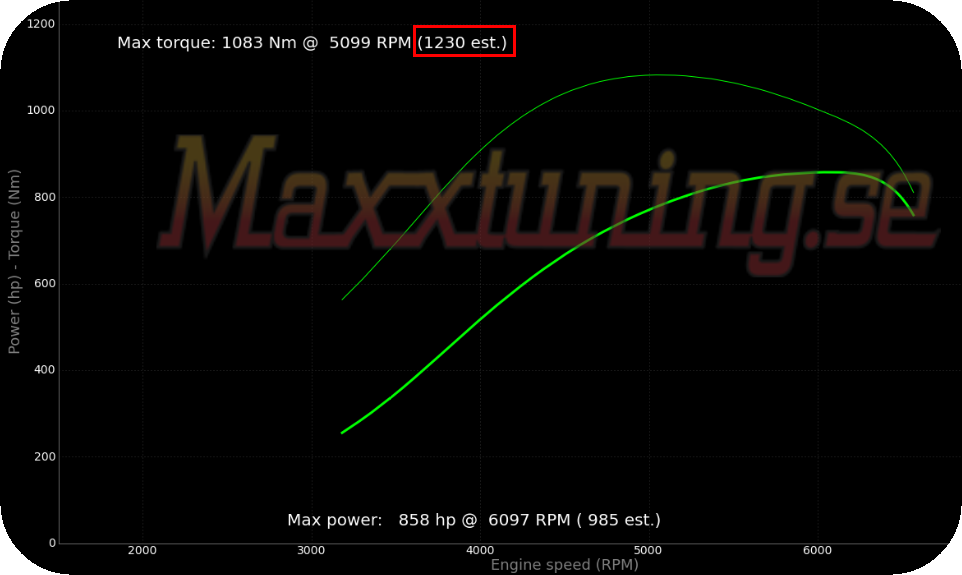The height and width of the screenshot is (575, 962).
Task: Click the 2000 RPM x-axis tick label
Action: coord(142,550)
